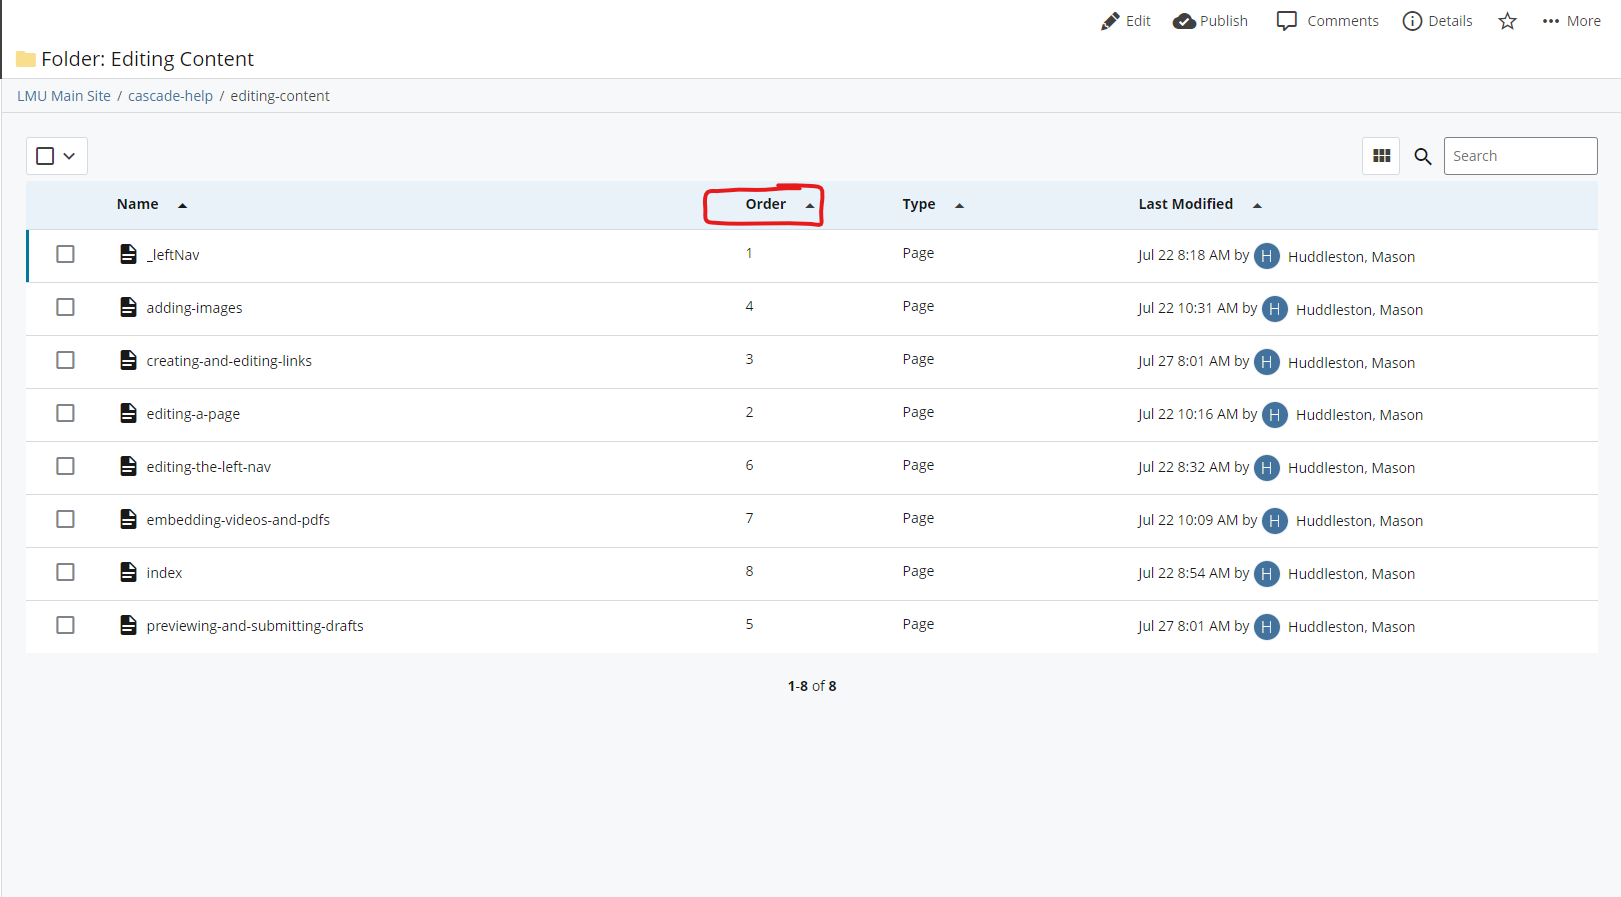Check the editing-a-page row checkbox
This screenshot has height=897, width=1621.
pos(65,413)
